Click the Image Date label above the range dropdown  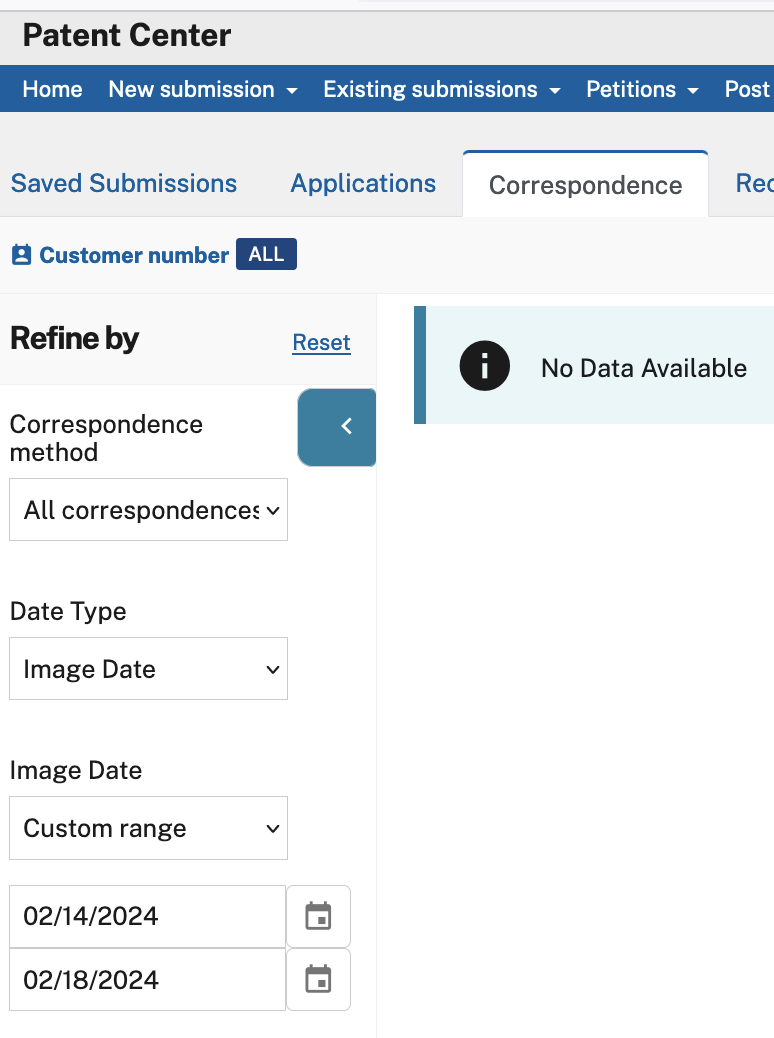click(76, 770)
